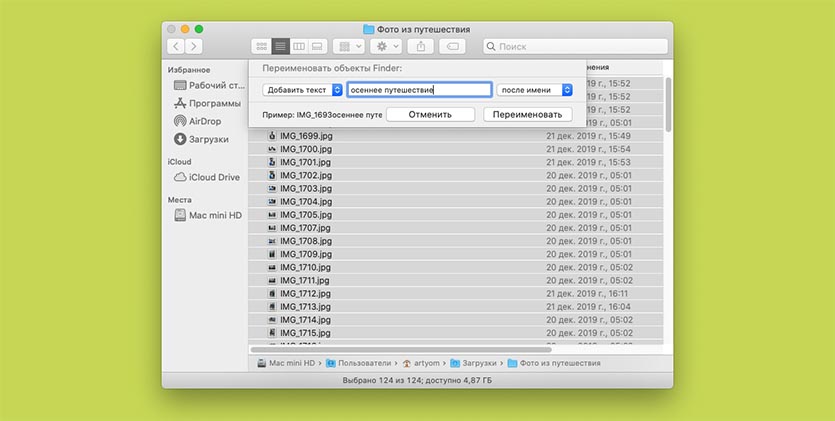The height and width of the screenshot is (421, 835).
Task: Open the 'Добавить текст' rename mode dropdown
Action: pyautogui.click(x=296, y=89)
